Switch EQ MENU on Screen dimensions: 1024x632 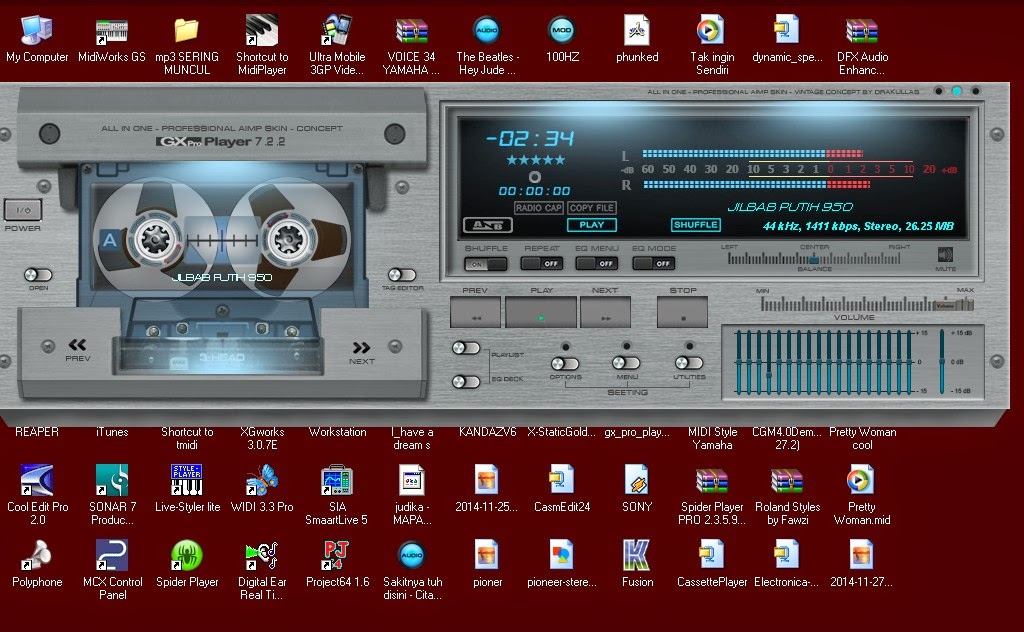597,264
